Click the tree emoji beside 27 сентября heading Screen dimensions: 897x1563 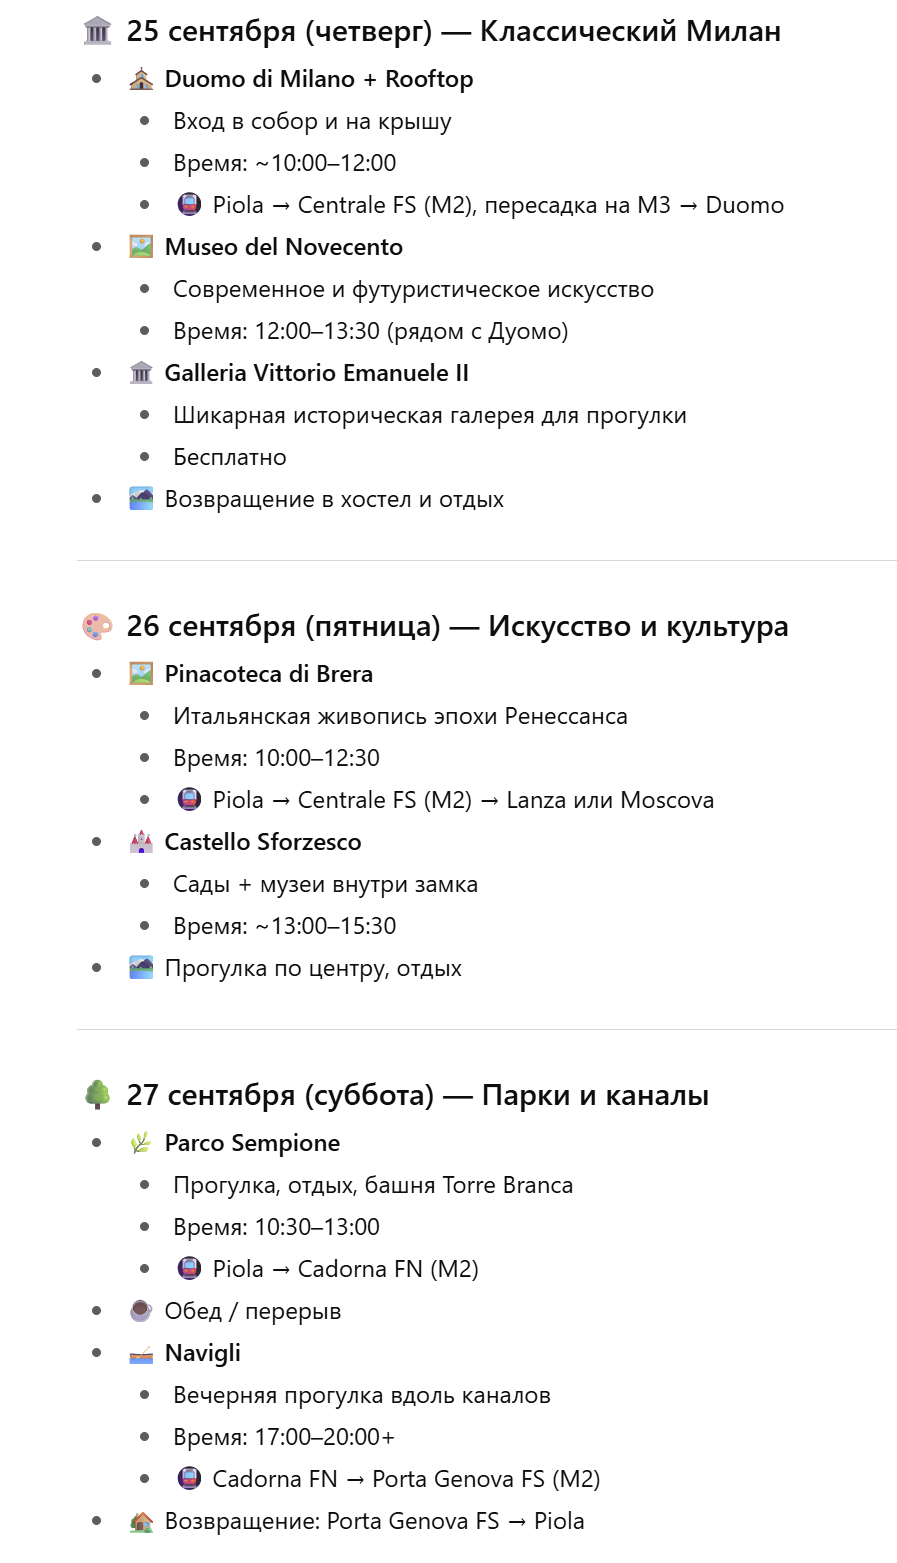click(97, 1095)
